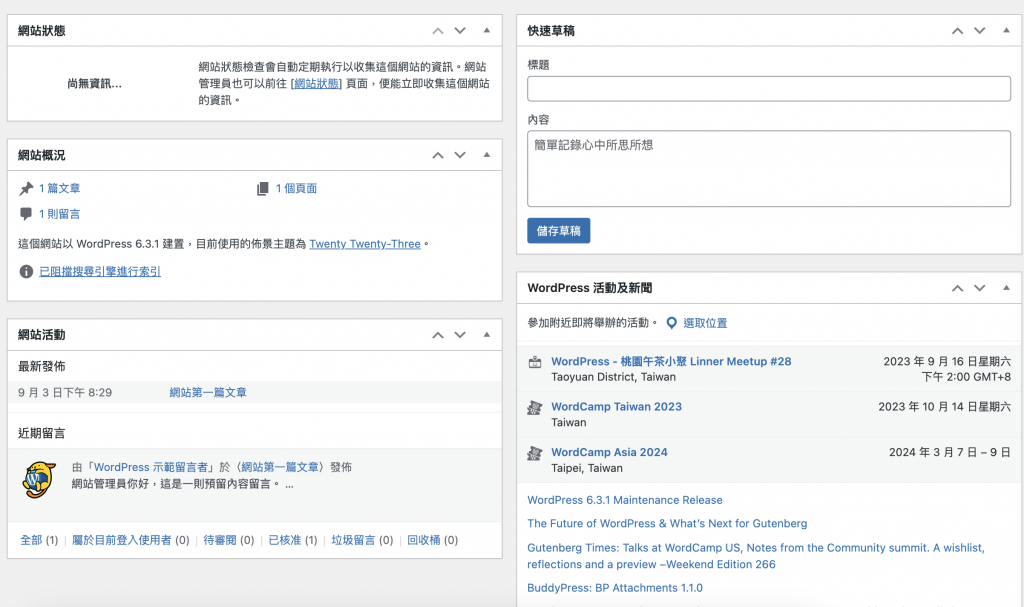Open the Twenty Twenty-Three theme link
The height and width of the screenshot is (607, 1024).
click(365, 244)
